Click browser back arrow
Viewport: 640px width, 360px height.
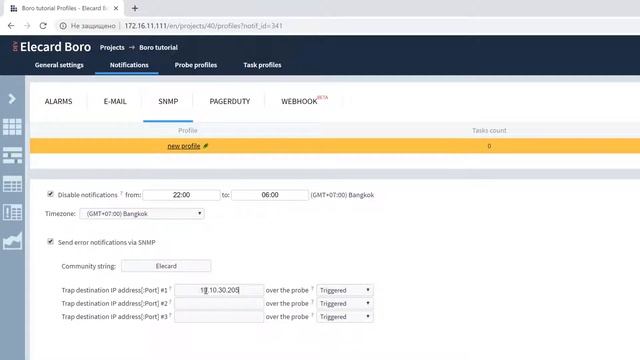click(x=11, y=26)
